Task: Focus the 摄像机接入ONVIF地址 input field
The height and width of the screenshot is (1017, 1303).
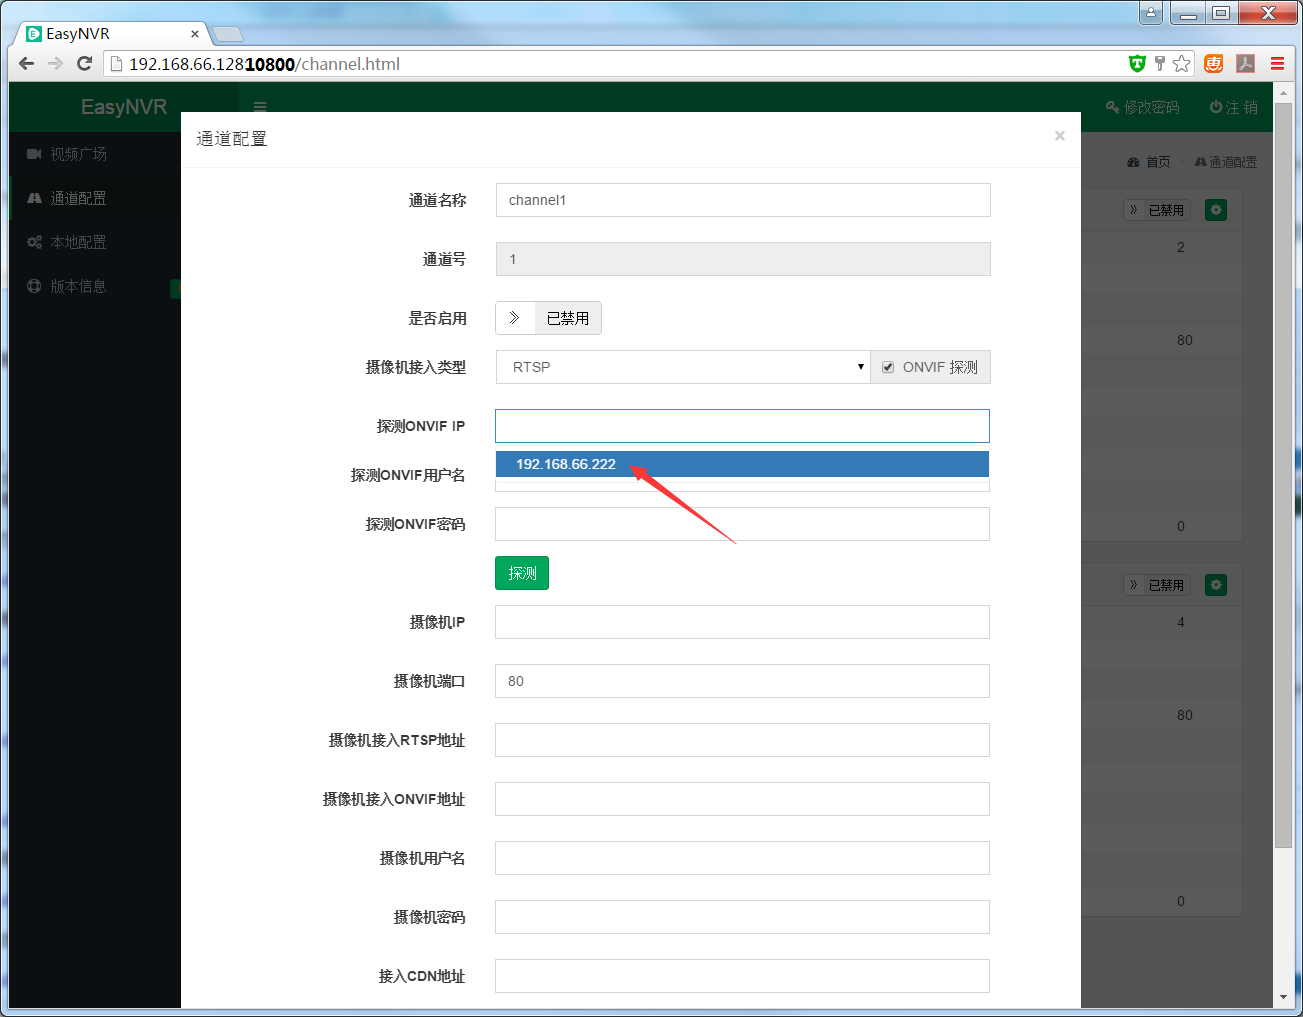Action: [742, 799]
